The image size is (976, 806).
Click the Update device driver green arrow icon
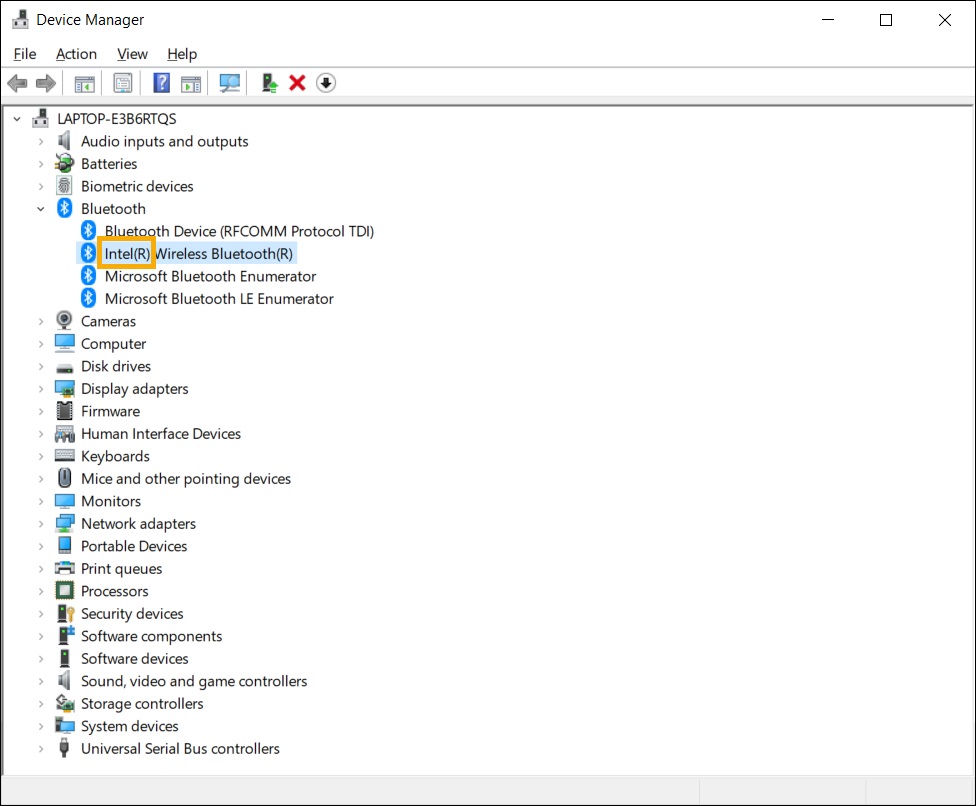270,83
